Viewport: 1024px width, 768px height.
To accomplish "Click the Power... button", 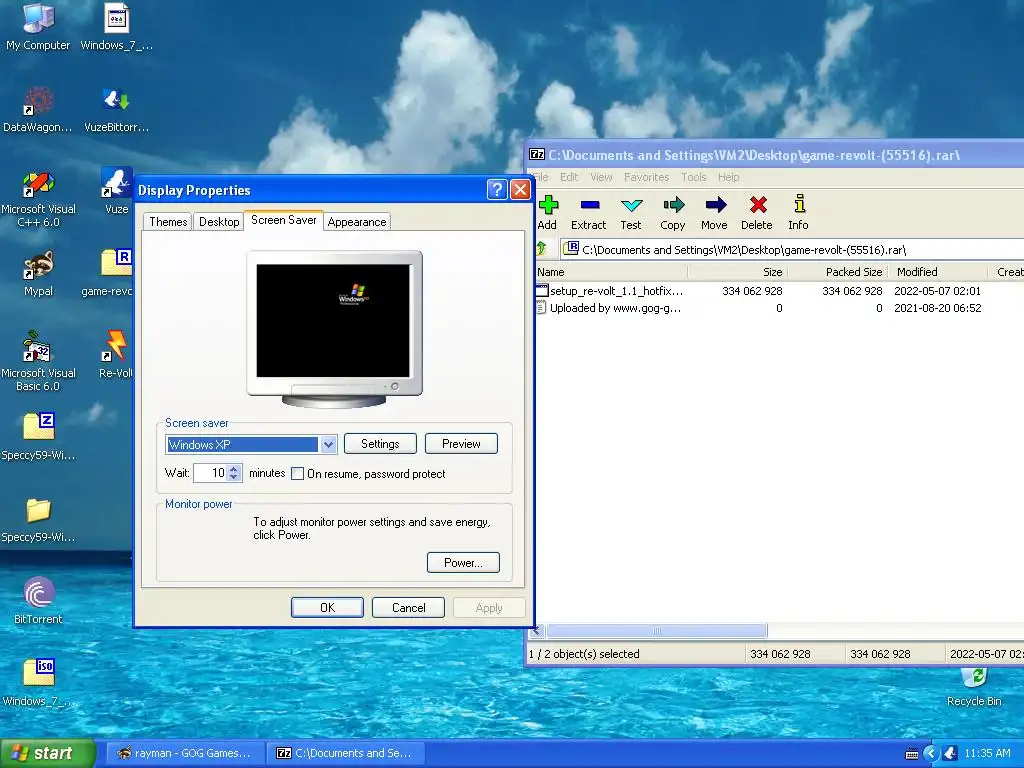I will point(463,562).
